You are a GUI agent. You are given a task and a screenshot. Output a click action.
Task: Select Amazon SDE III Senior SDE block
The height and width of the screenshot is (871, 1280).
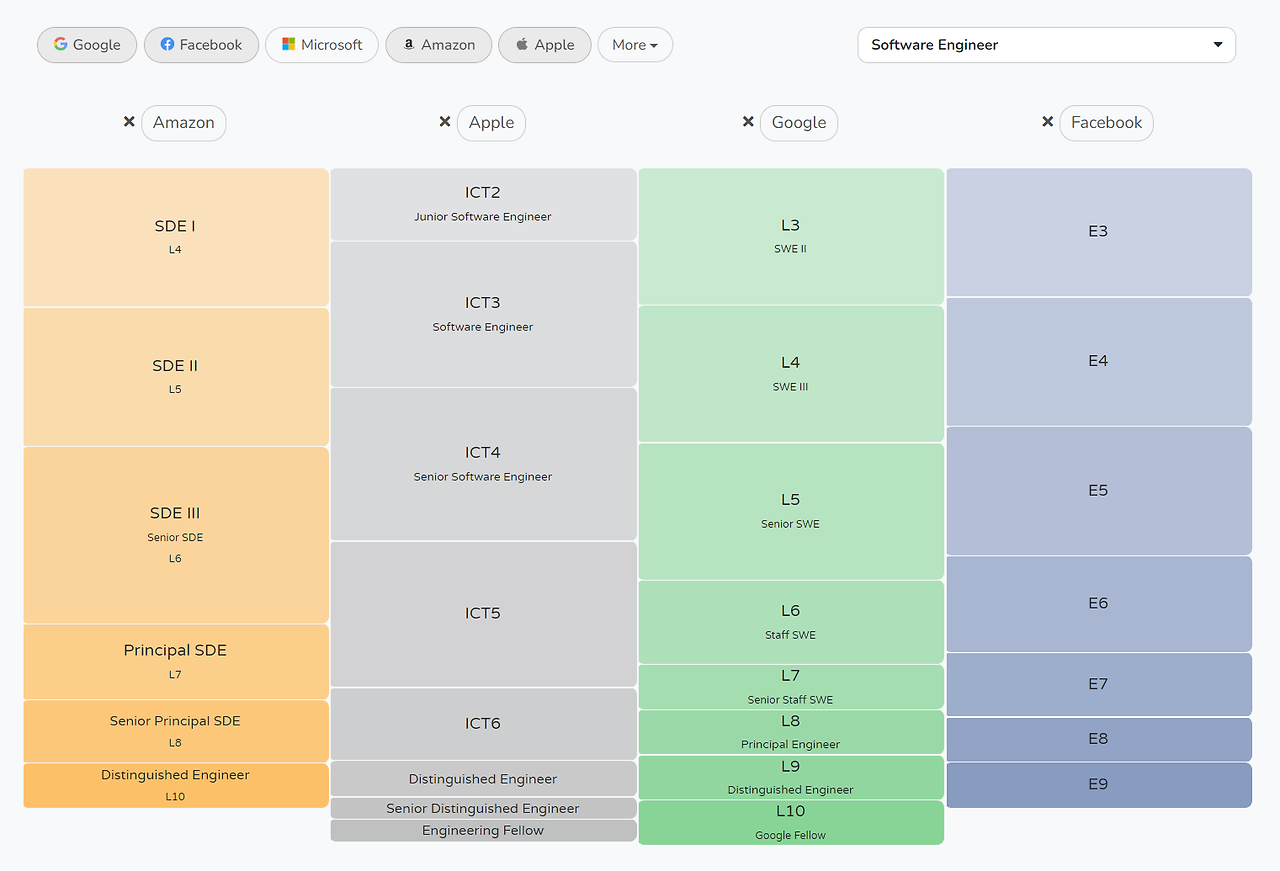tap(176, 535)
